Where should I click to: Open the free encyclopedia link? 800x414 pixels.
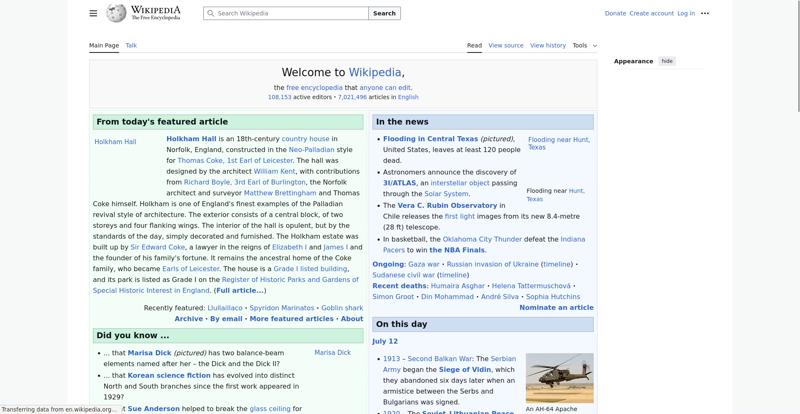314,88
